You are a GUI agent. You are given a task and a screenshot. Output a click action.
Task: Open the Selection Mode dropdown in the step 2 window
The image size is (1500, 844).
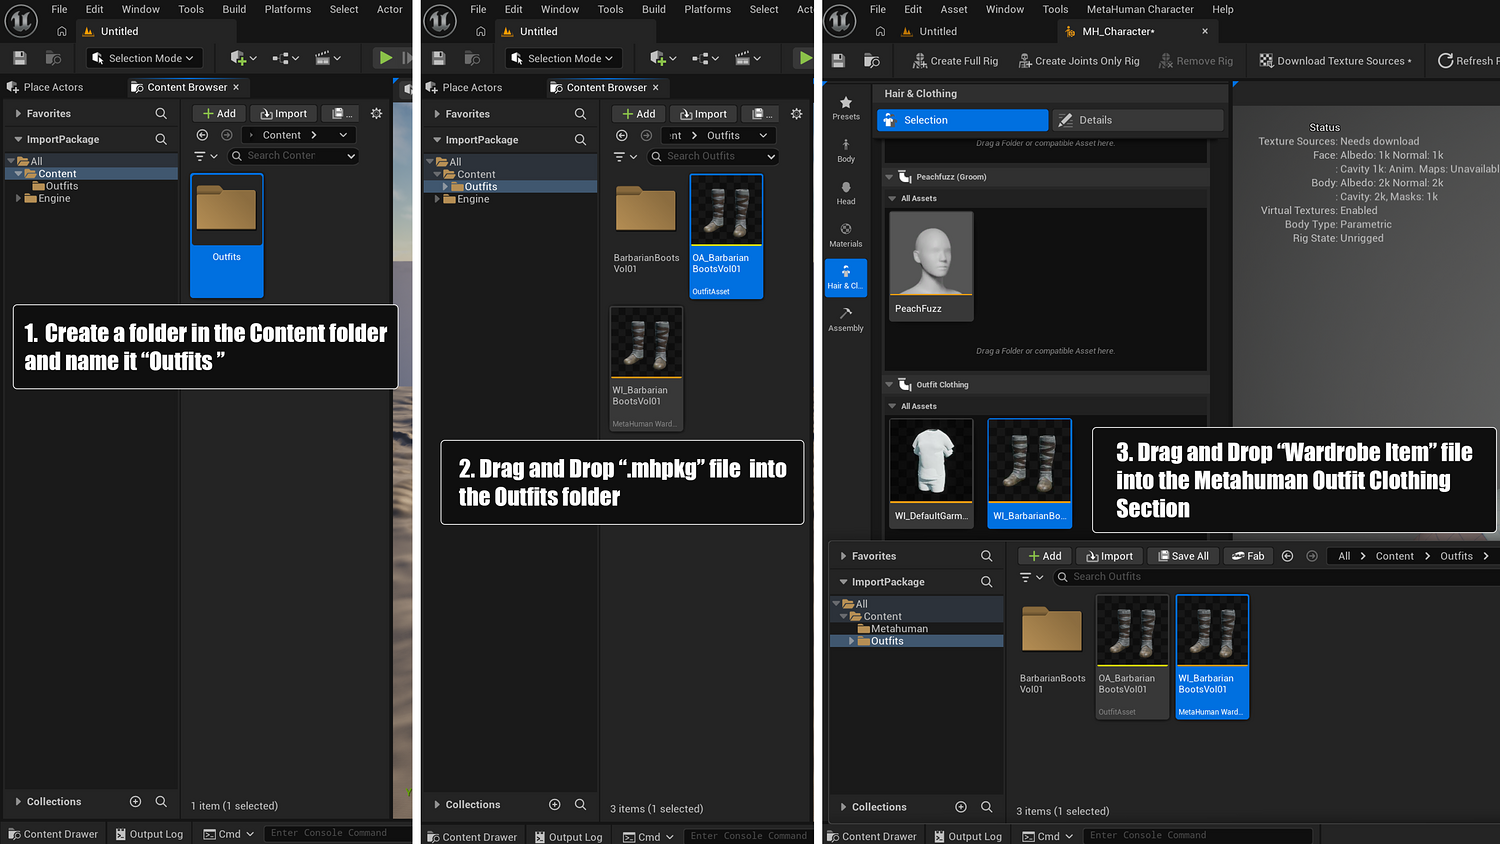(563, 58)
